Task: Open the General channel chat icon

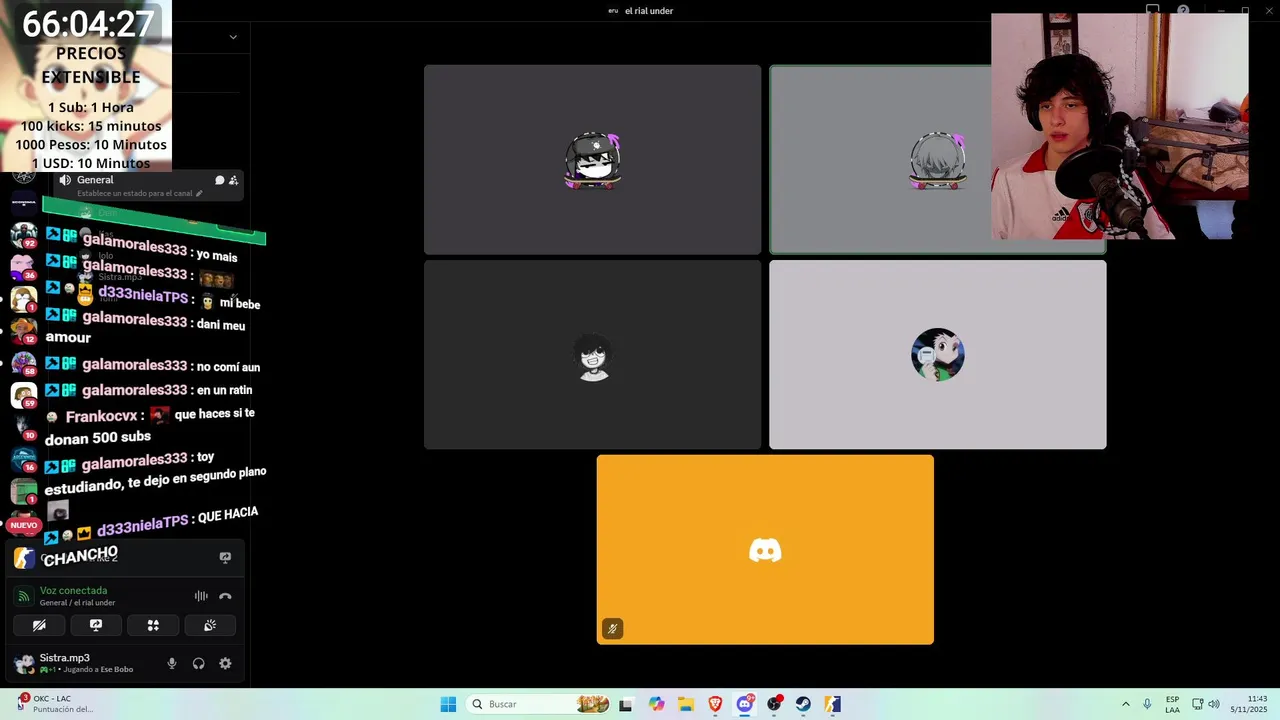Action: pyautogui.click(x=219, y=180)
